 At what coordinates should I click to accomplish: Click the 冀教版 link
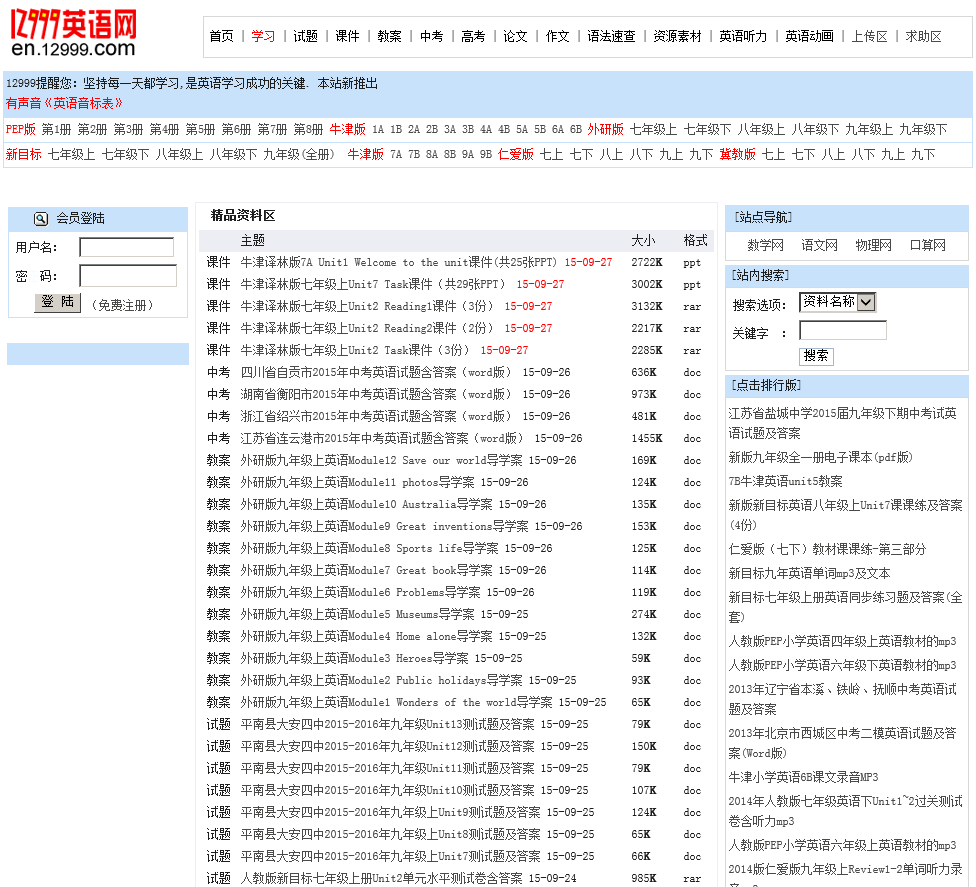click(x=737, y=154)
